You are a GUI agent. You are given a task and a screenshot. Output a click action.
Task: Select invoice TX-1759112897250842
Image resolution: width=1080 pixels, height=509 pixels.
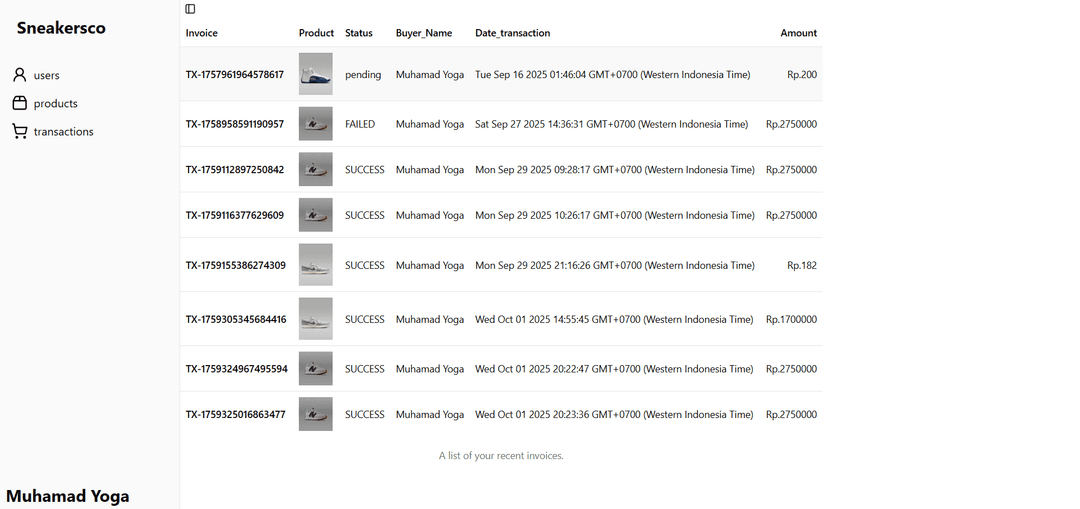(x=234, y=170)
